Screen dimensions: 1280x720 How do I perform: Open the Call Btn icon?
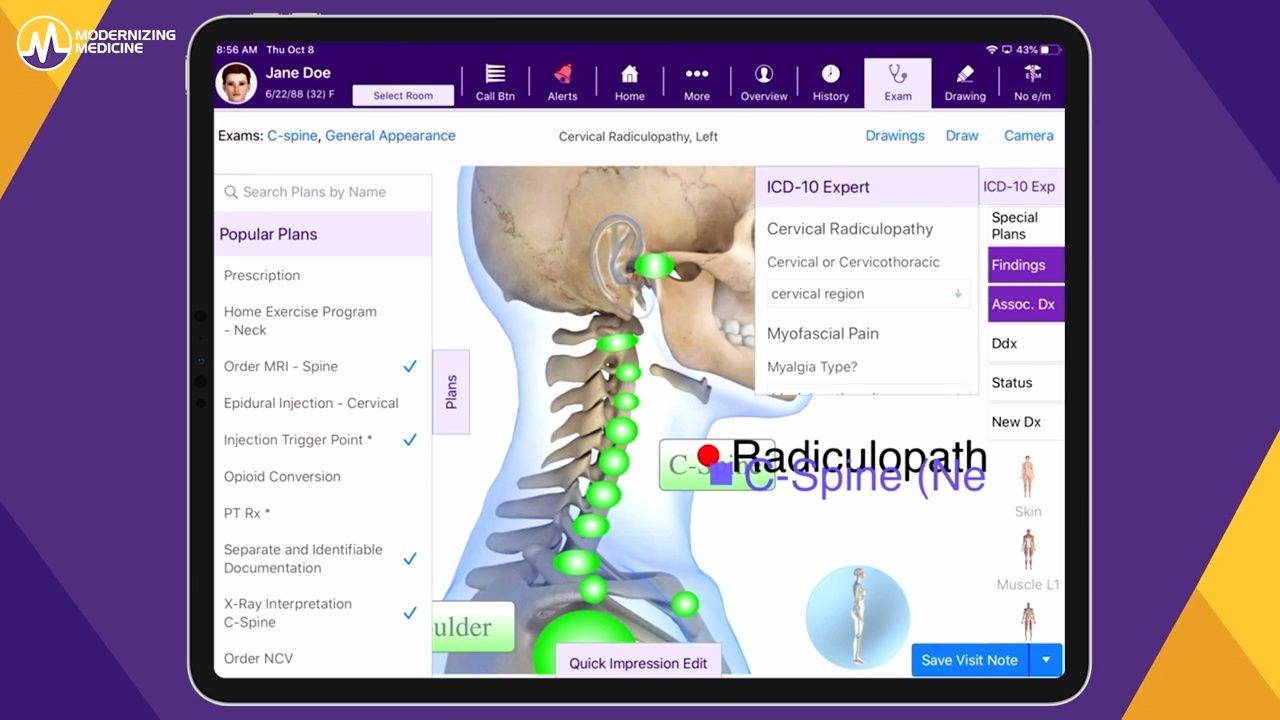[x=495, y=74]
